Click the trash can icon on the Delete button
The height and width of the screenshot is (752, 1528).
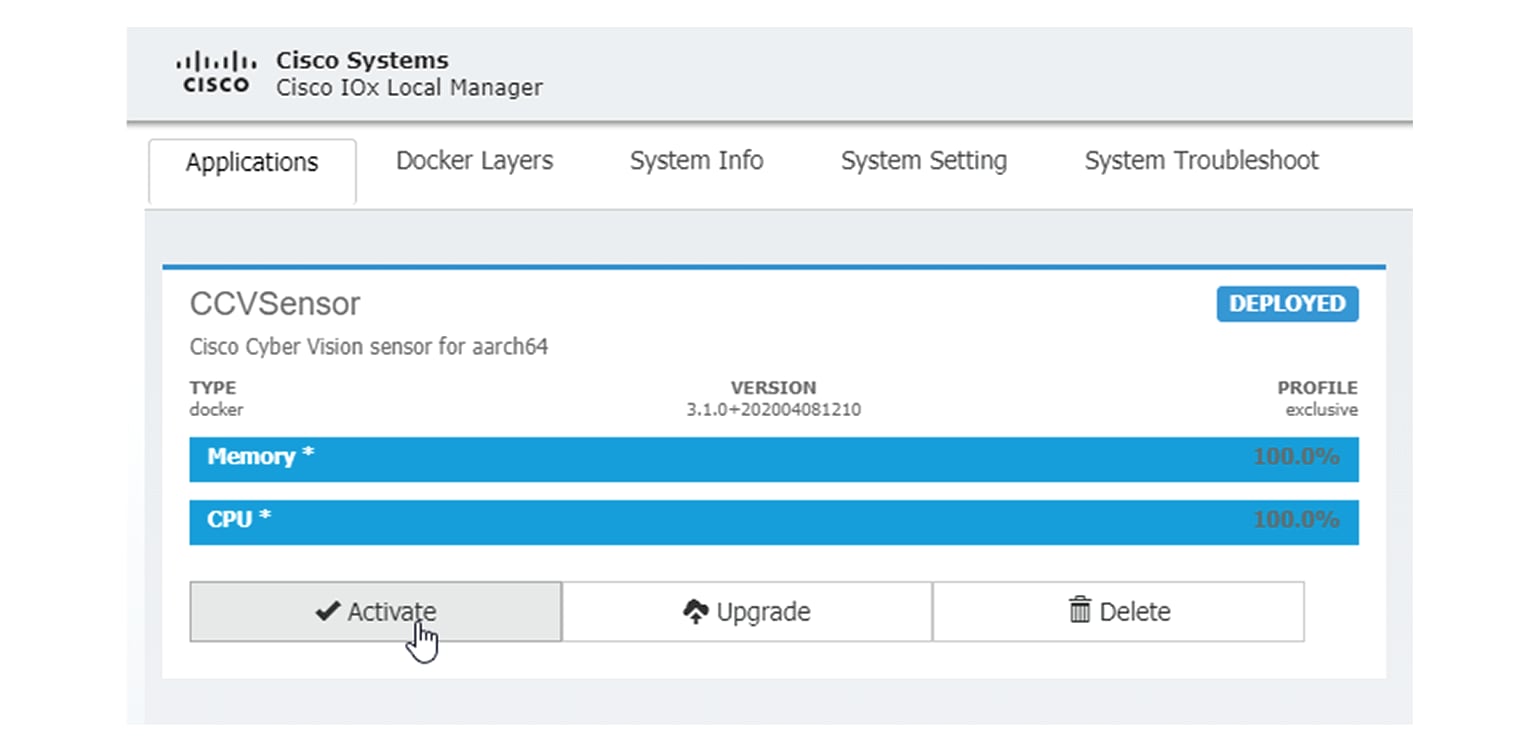point(1080,610)
